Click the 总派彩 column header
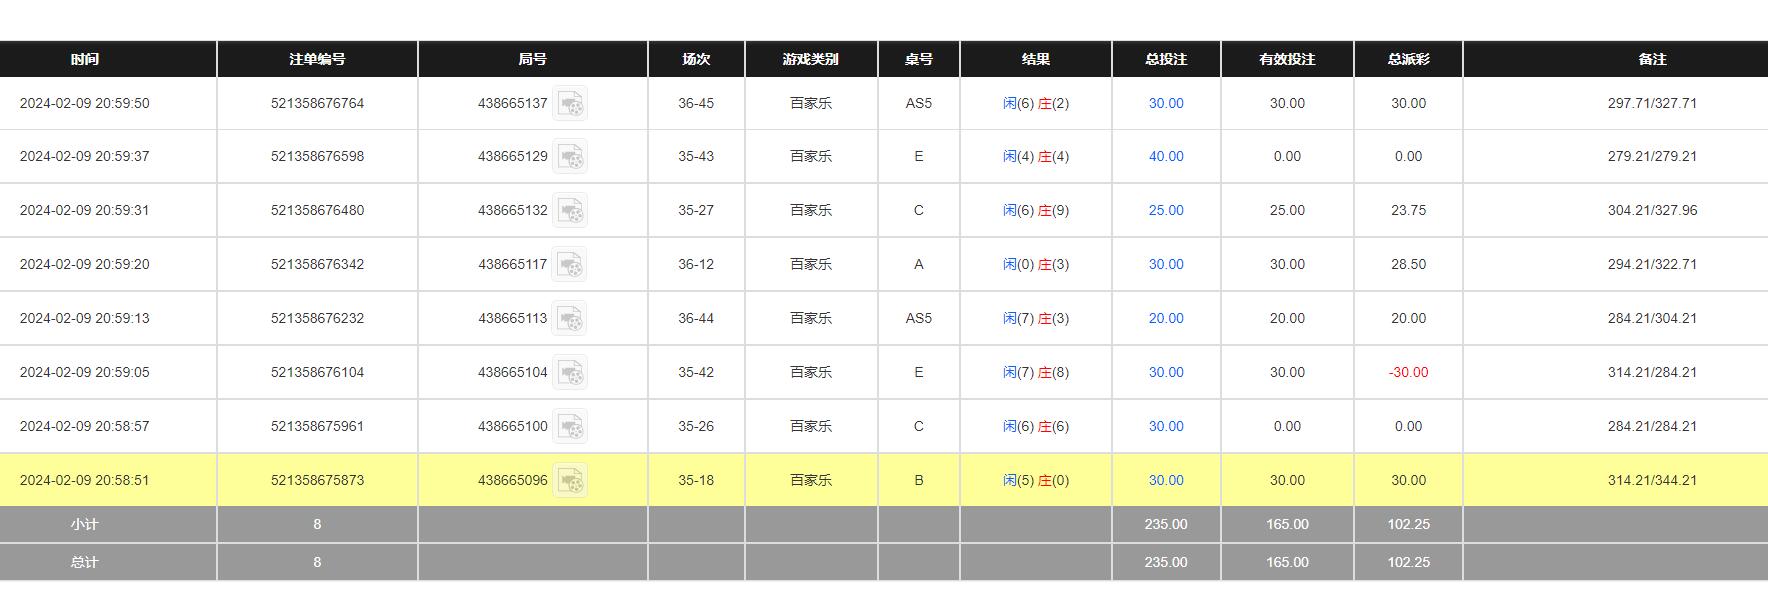This screenshot has height=613, width=1768. (x=1408, y=59)
